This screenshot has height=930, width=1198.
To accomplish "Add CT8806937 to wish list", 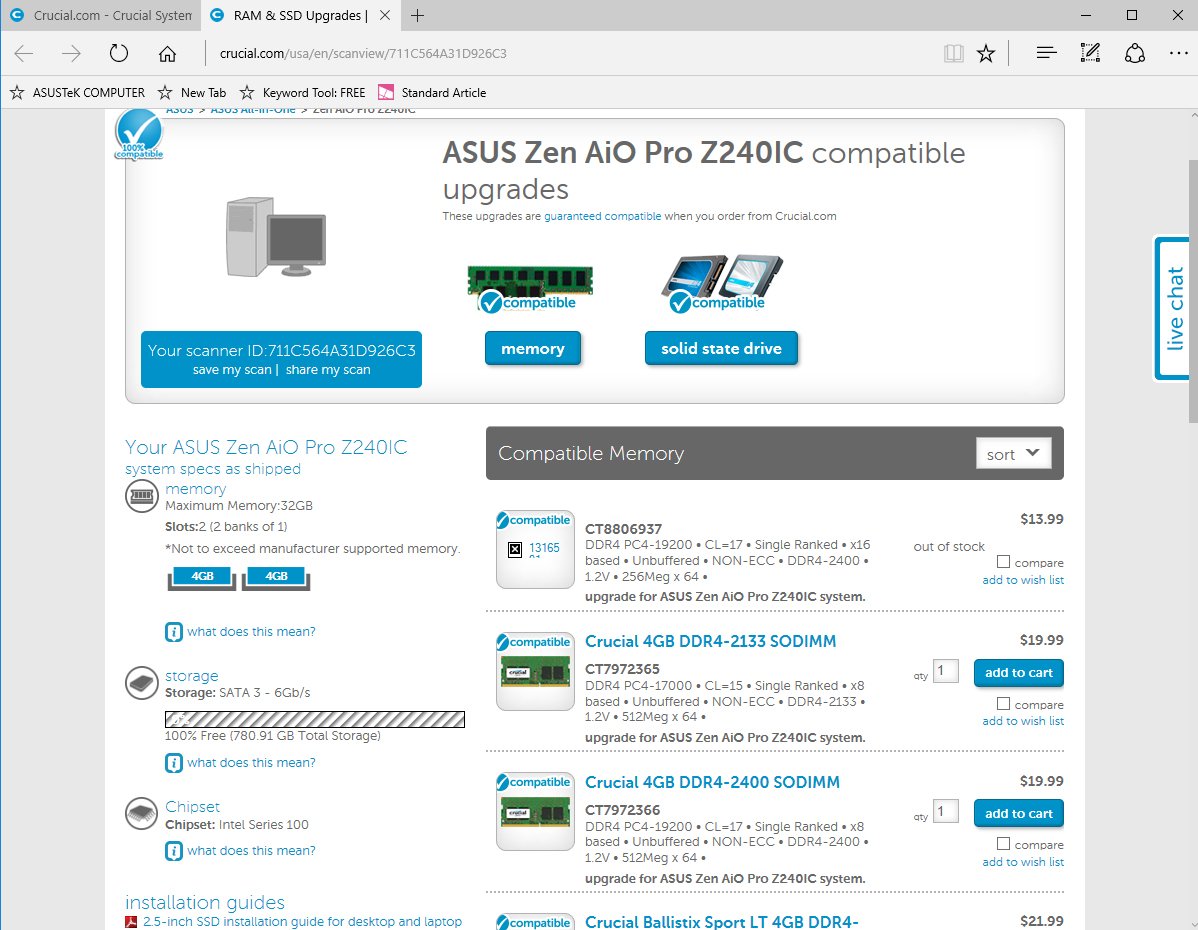I will pos(1023,580).
